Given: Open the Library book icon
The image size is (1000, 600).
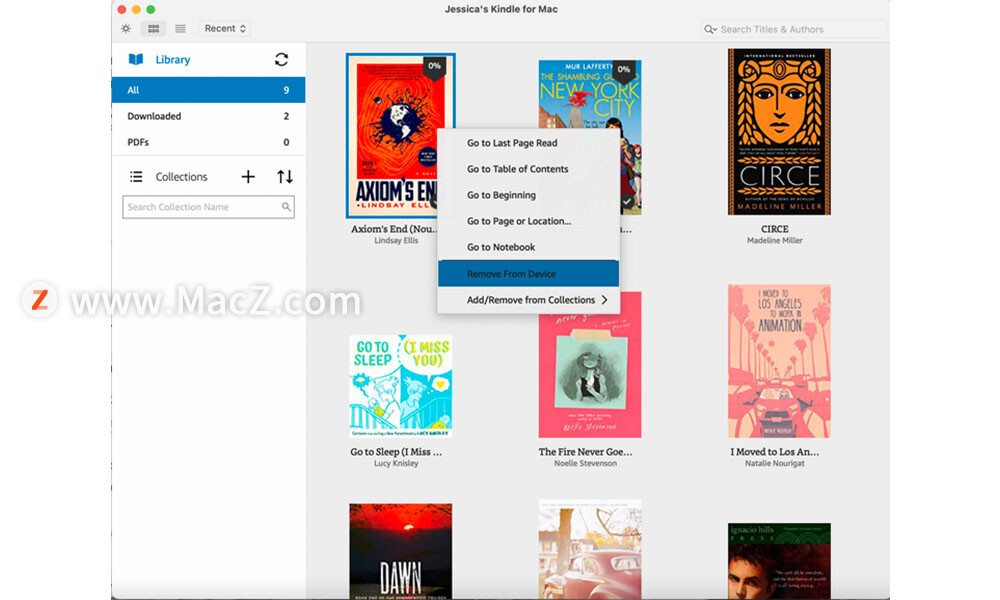Looking at the screenshot, I should 136,59.
